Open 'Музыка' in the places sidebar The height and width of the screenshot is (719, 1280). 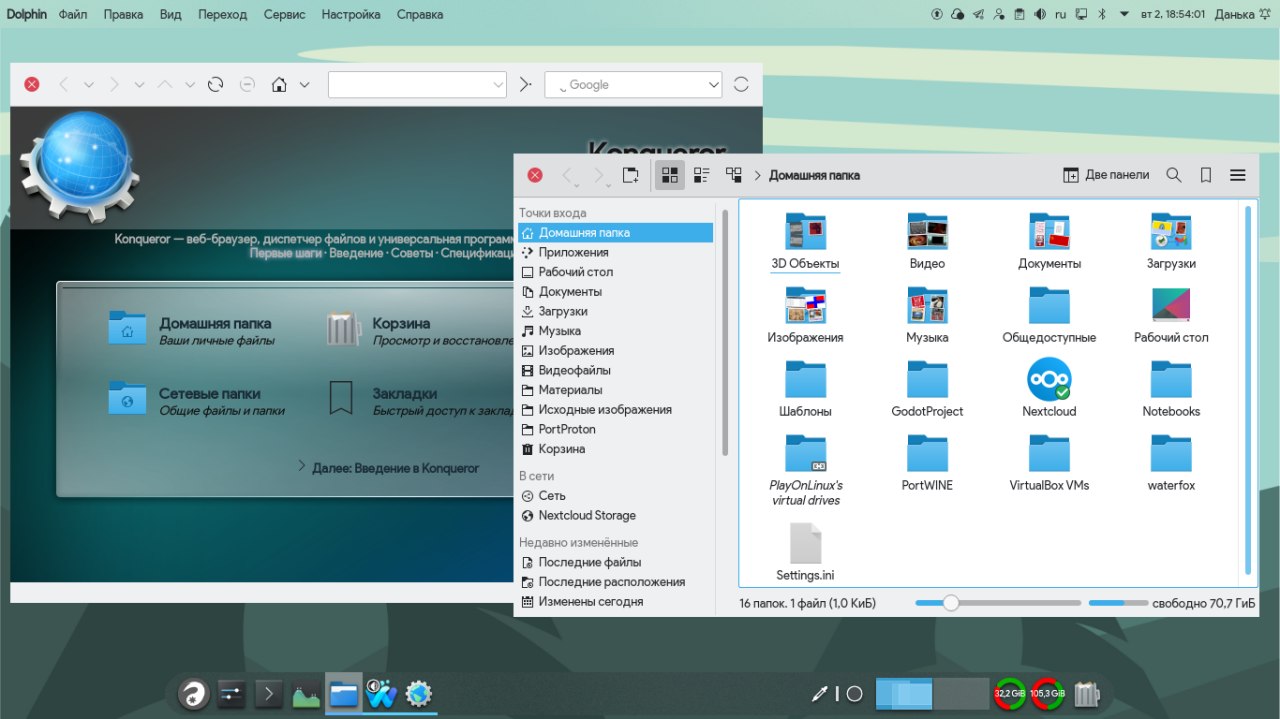point(615,331)
